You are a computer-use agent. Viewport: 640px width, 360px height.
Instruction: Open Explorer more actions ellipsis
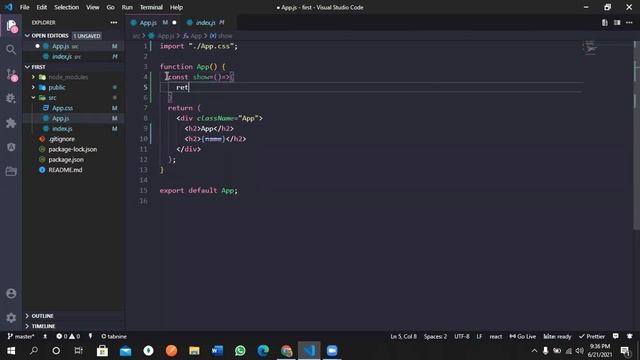pos(114,22)
